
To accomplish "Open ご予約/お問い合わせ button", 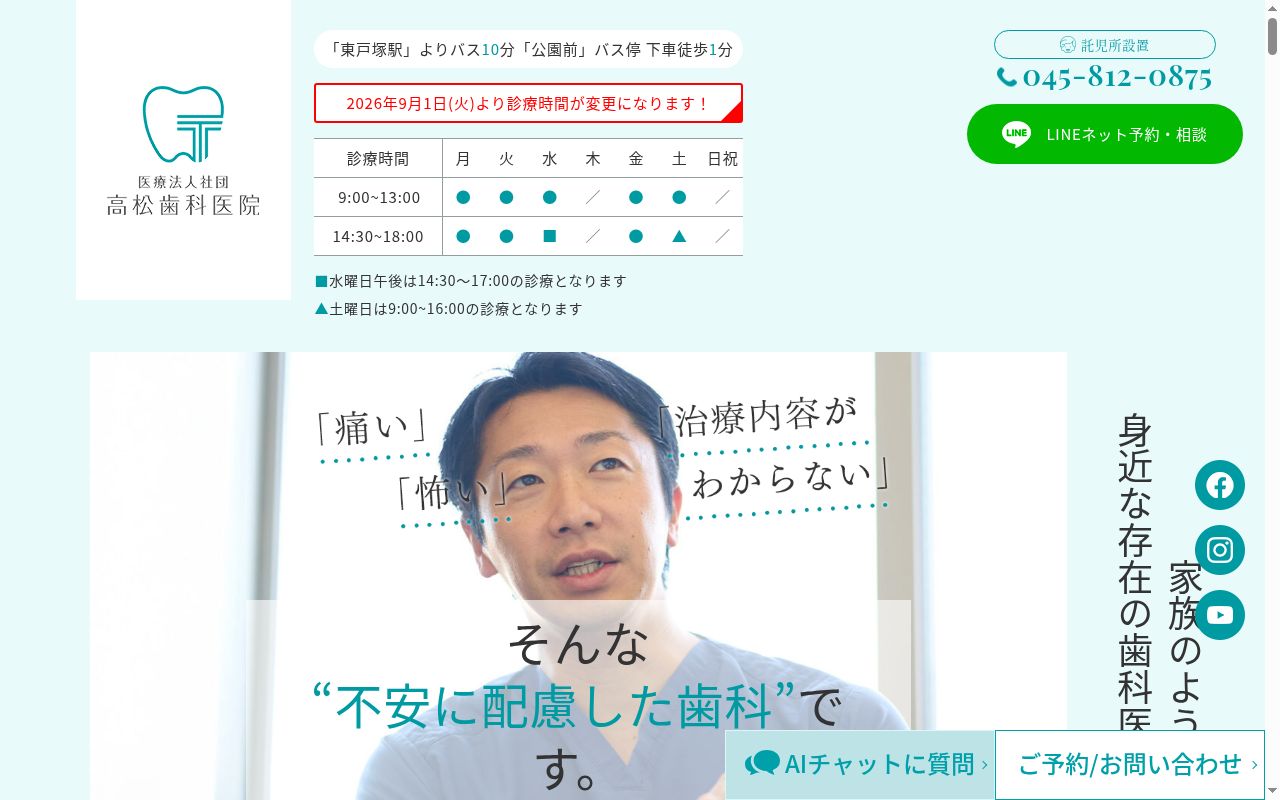I will tap(1130, 765).
